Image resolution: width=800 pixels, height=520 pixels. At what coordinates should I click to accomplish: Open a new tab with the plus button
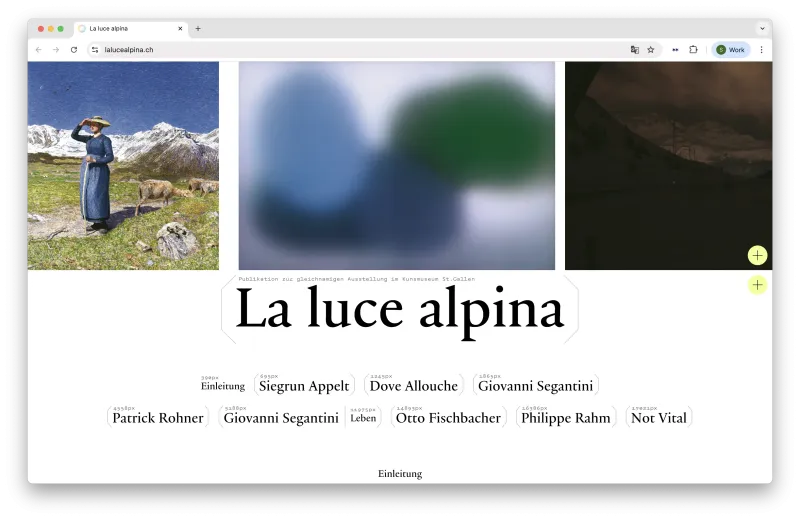198,29
